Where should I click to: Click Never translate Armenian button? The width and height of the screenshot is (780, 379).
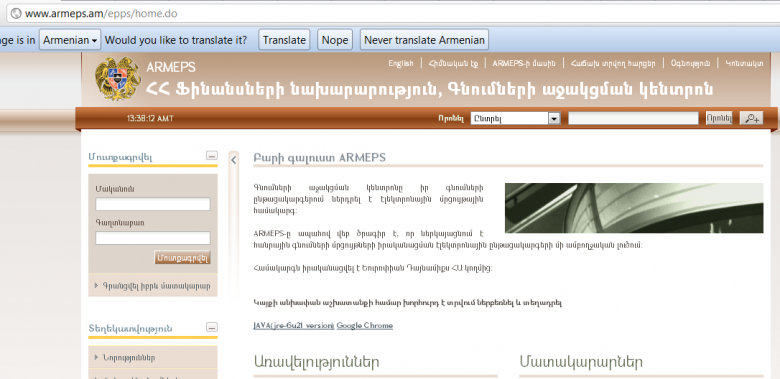point(424,40)
